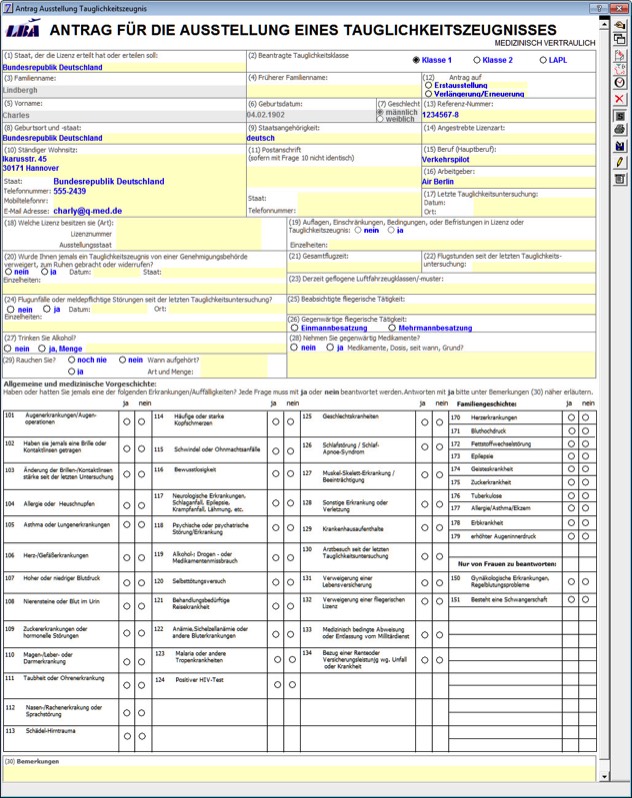
Task: Click the Familienname field containing Lindbergh
Action: pos(122,90)
